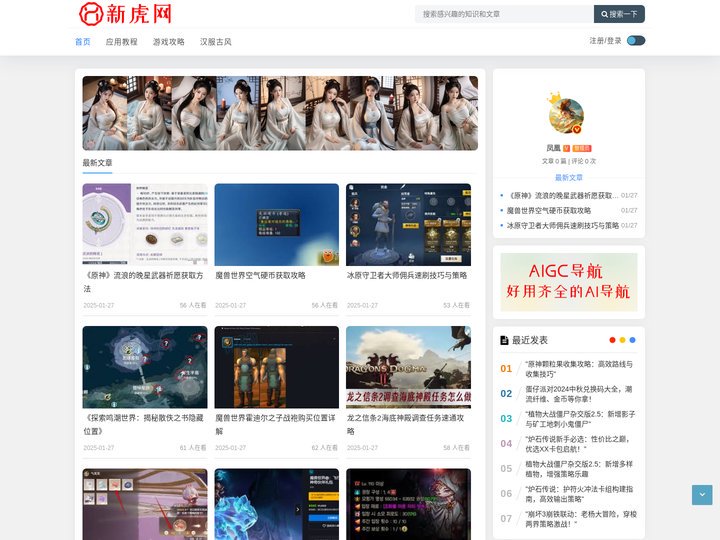Open the 霍迪尔之子战袍 article thumbnail
The width and height of the screenshot is (720, 540).
coord(276,367)
